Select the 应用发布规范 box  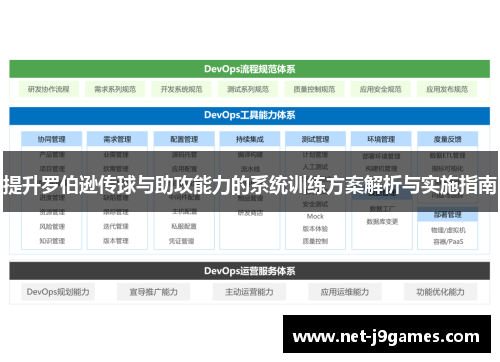(447, 89)
